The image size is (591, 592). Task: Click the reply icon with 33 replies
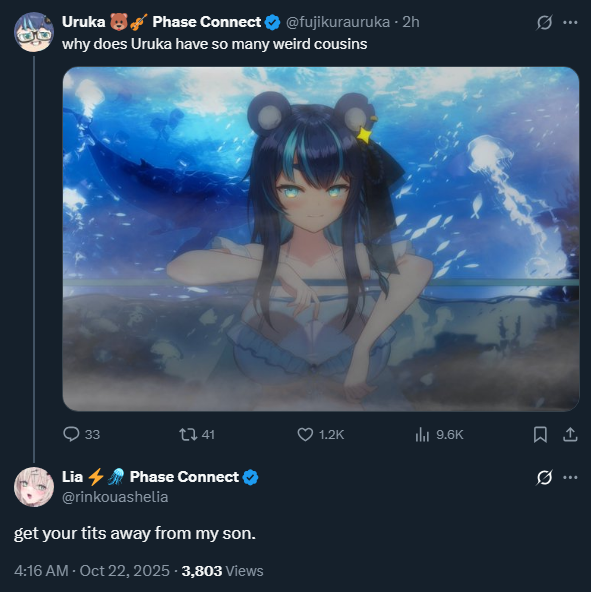[x=71, y=434]
